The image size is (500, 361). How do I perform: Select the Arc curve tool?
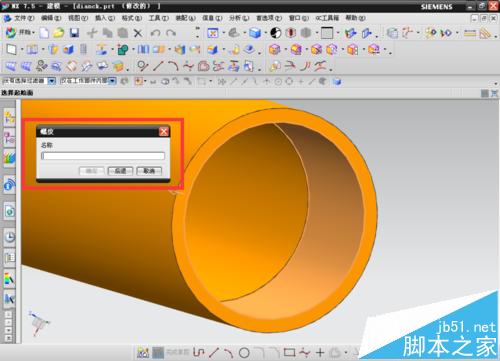[x=173, y=66]
